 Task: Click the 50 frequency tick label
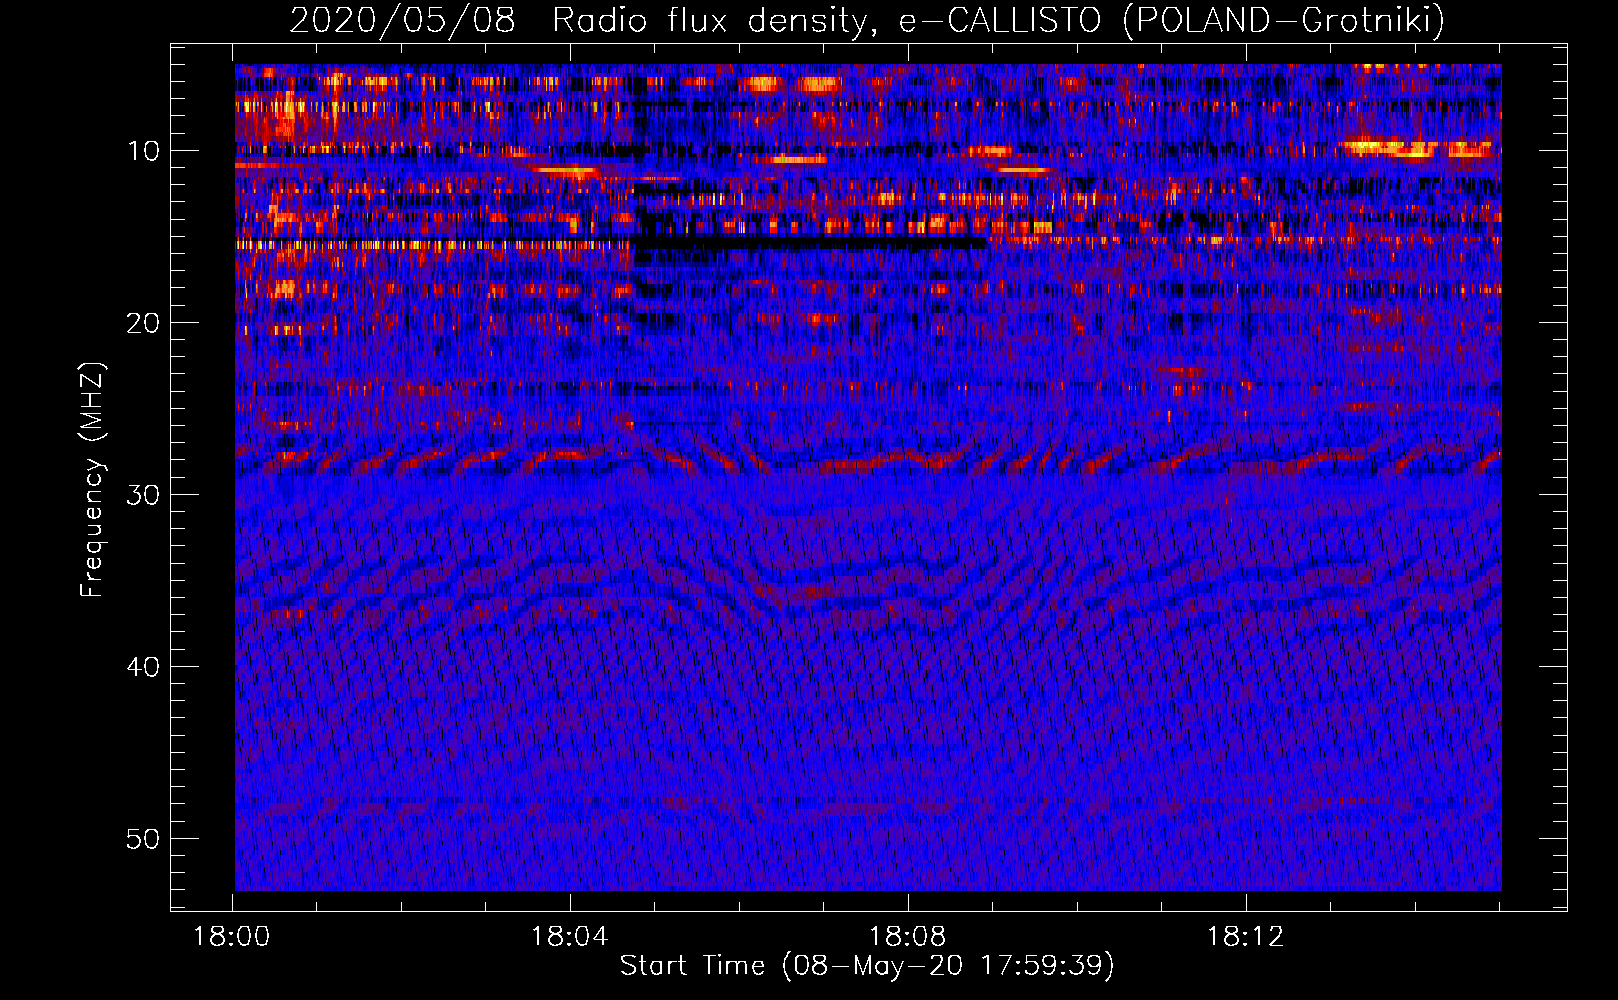pyautogui.click(x=143, y=839)
